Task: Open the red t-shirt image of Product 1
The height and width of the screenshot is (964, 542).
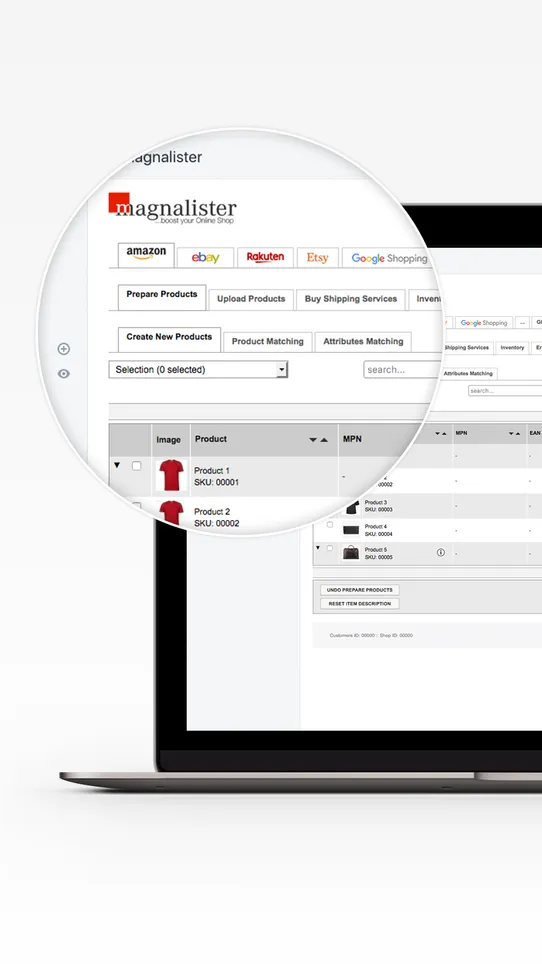Action: pyautogui.click(x=171, y=475)
